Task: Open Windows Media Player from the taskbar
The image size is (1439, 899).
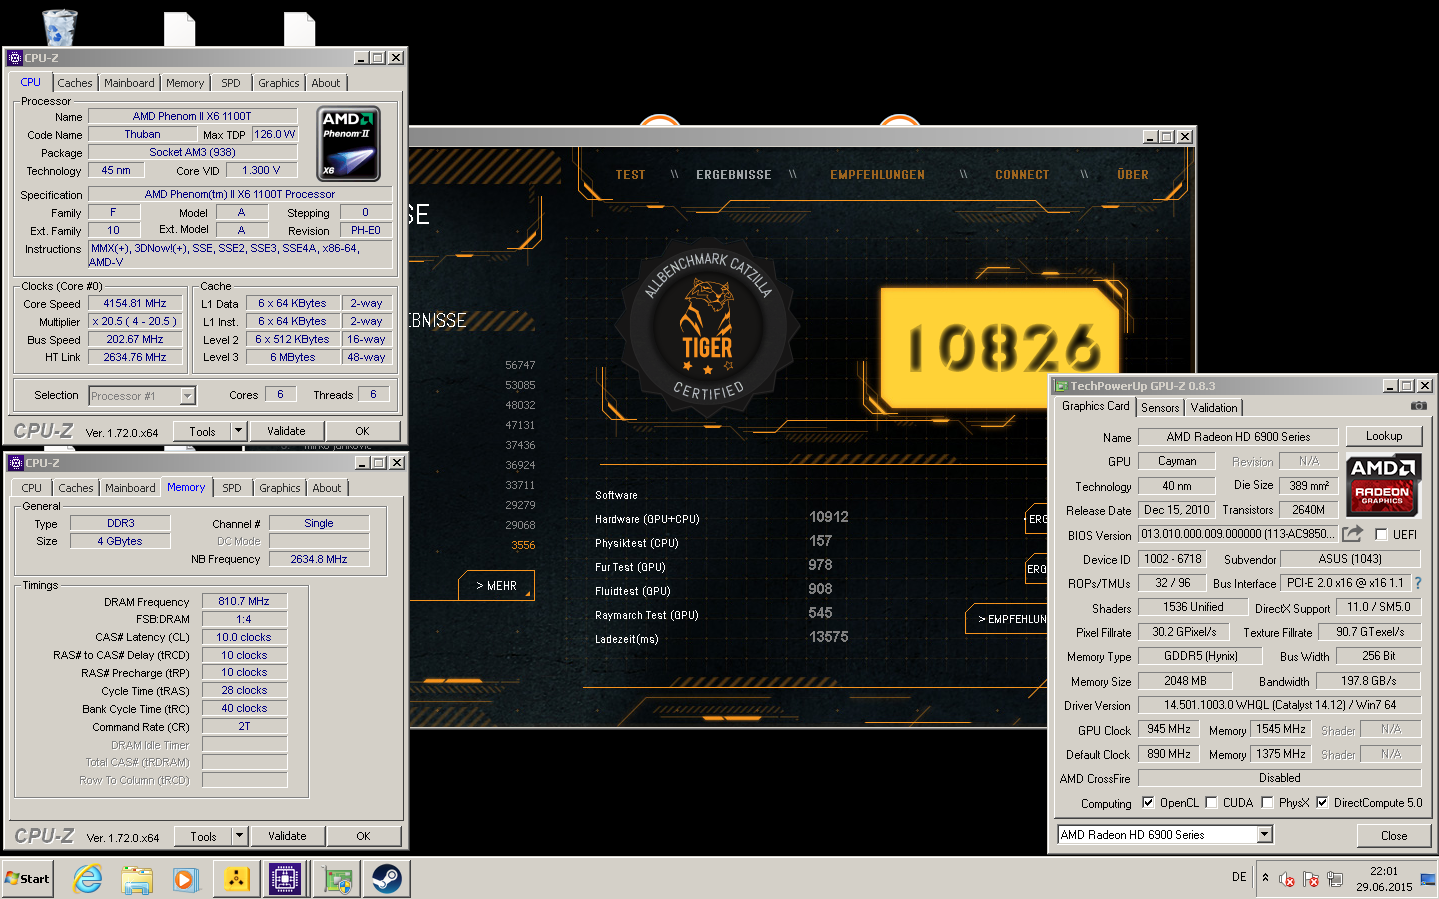Action: [185, 880]
